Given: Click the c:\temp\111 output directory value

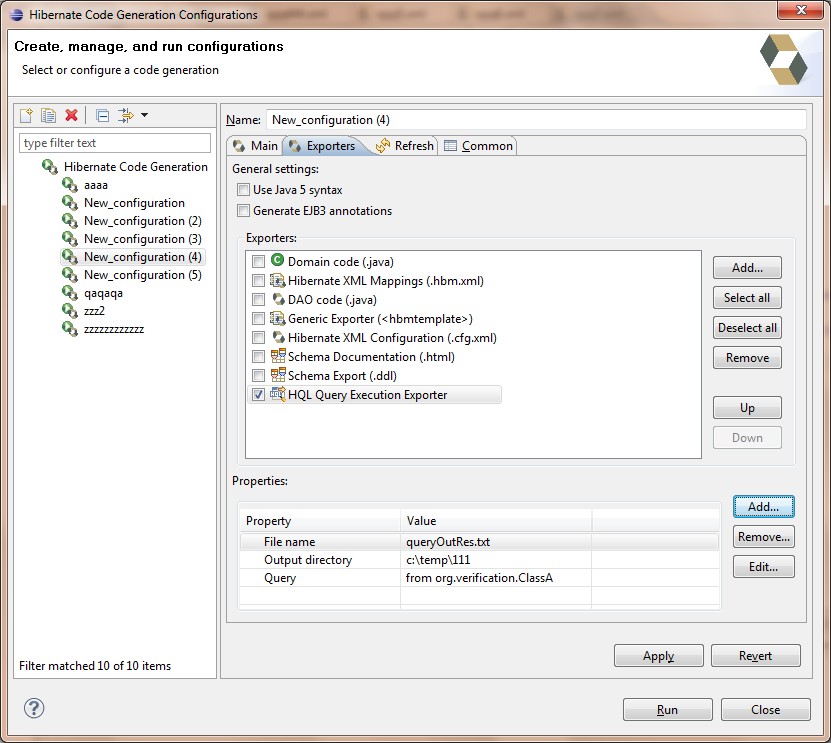Looking at the screenshot, I should coord(438,560).
